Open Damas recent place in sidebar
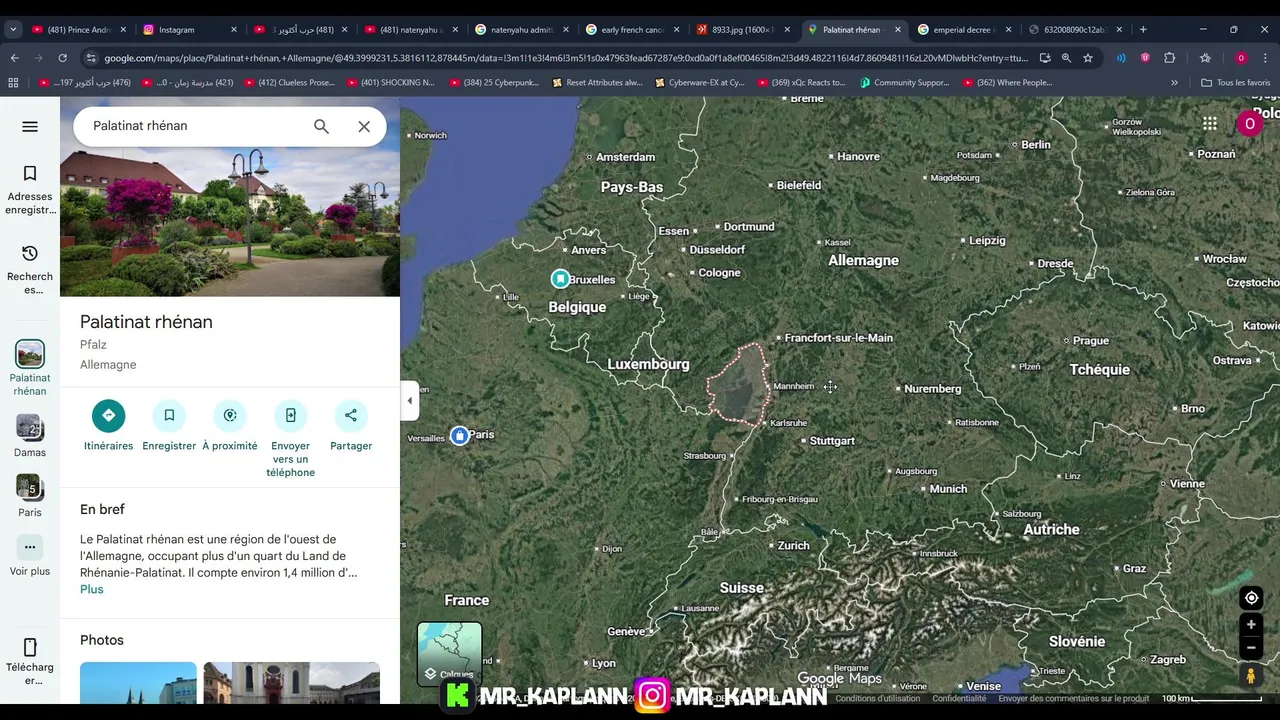The image size is (1280, 720). click(x=30, y=436)
